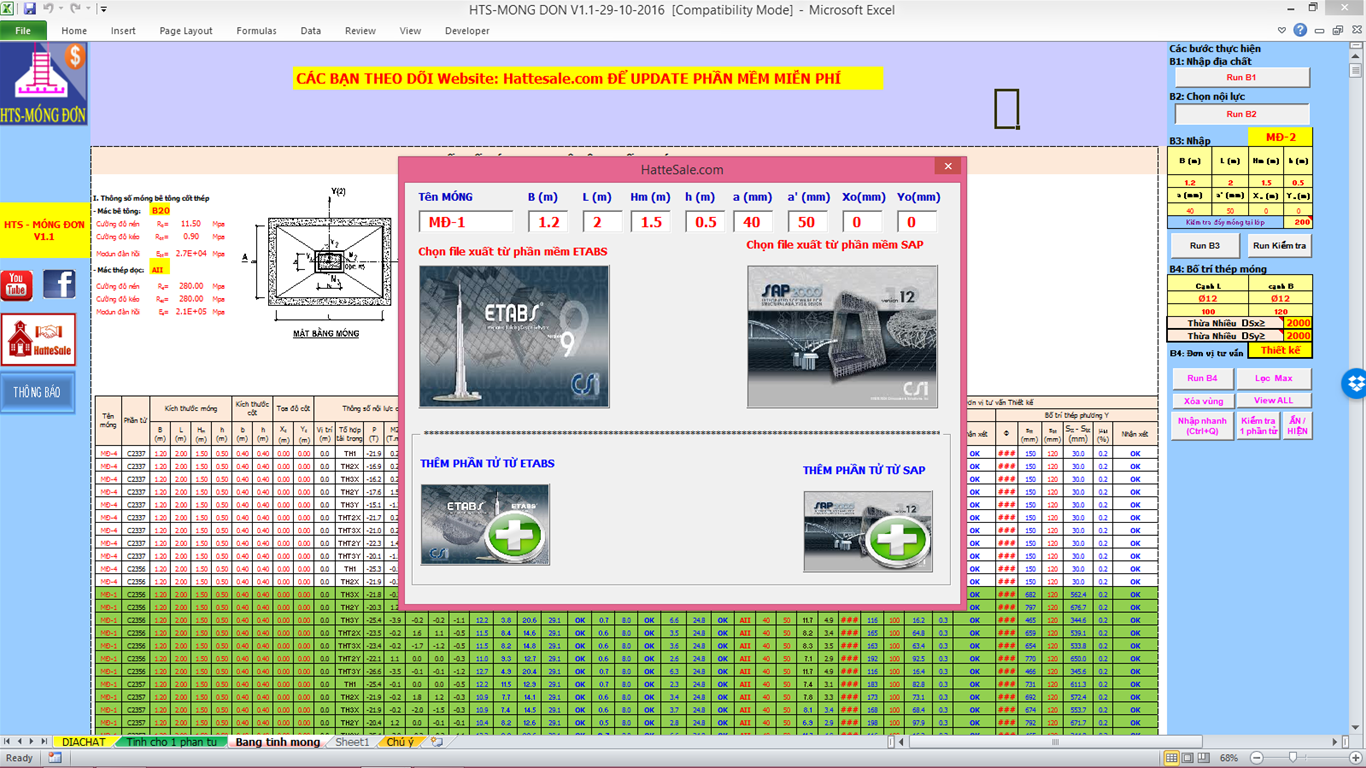Click the insert new worksheet tab icon

pos(437,742)
